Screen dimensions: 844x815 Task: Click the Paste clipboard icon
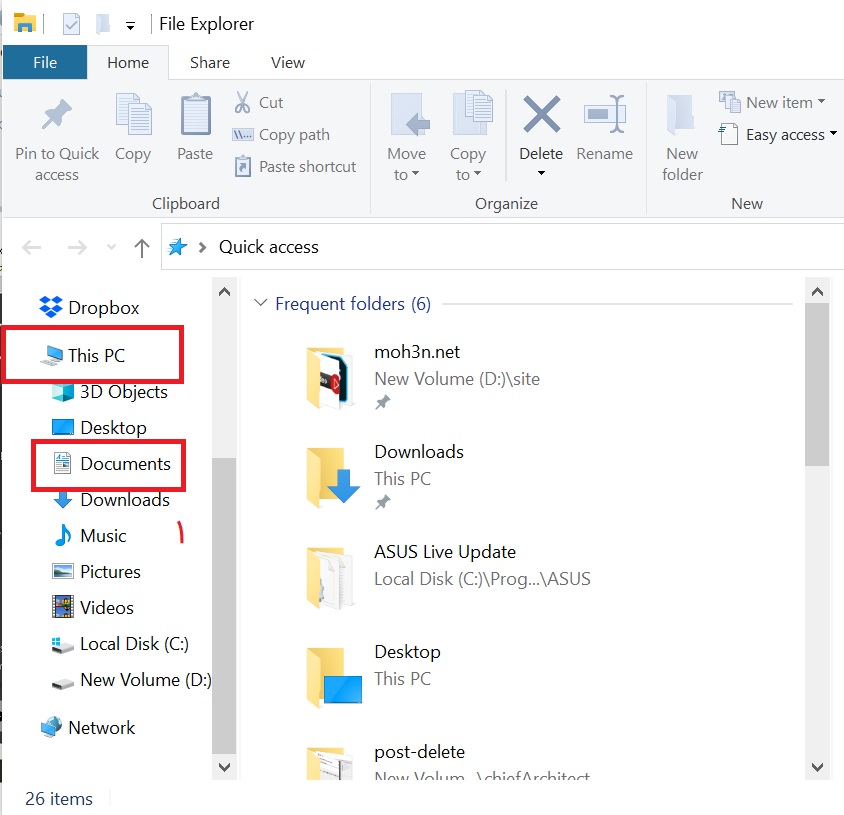[x=195, y=117]
